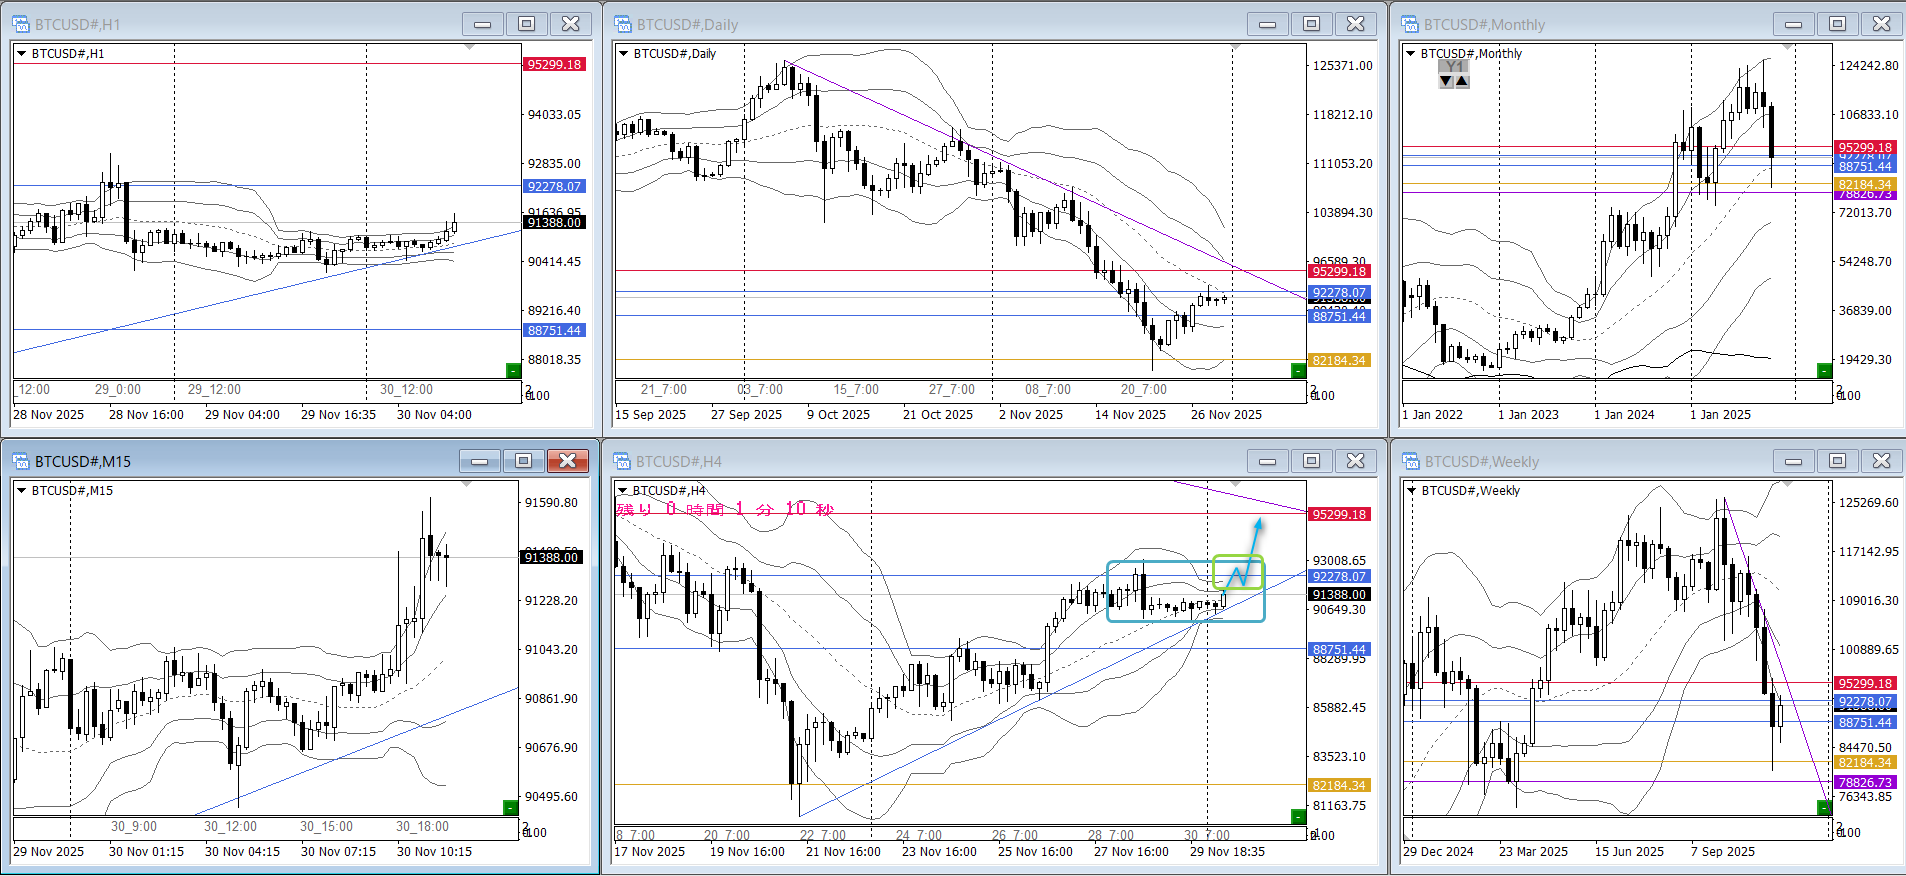Screen dimensions: 1906x876
Task: Maximize the BTCUSD#,M15 chart window
Action: click(x=523, y=461)
